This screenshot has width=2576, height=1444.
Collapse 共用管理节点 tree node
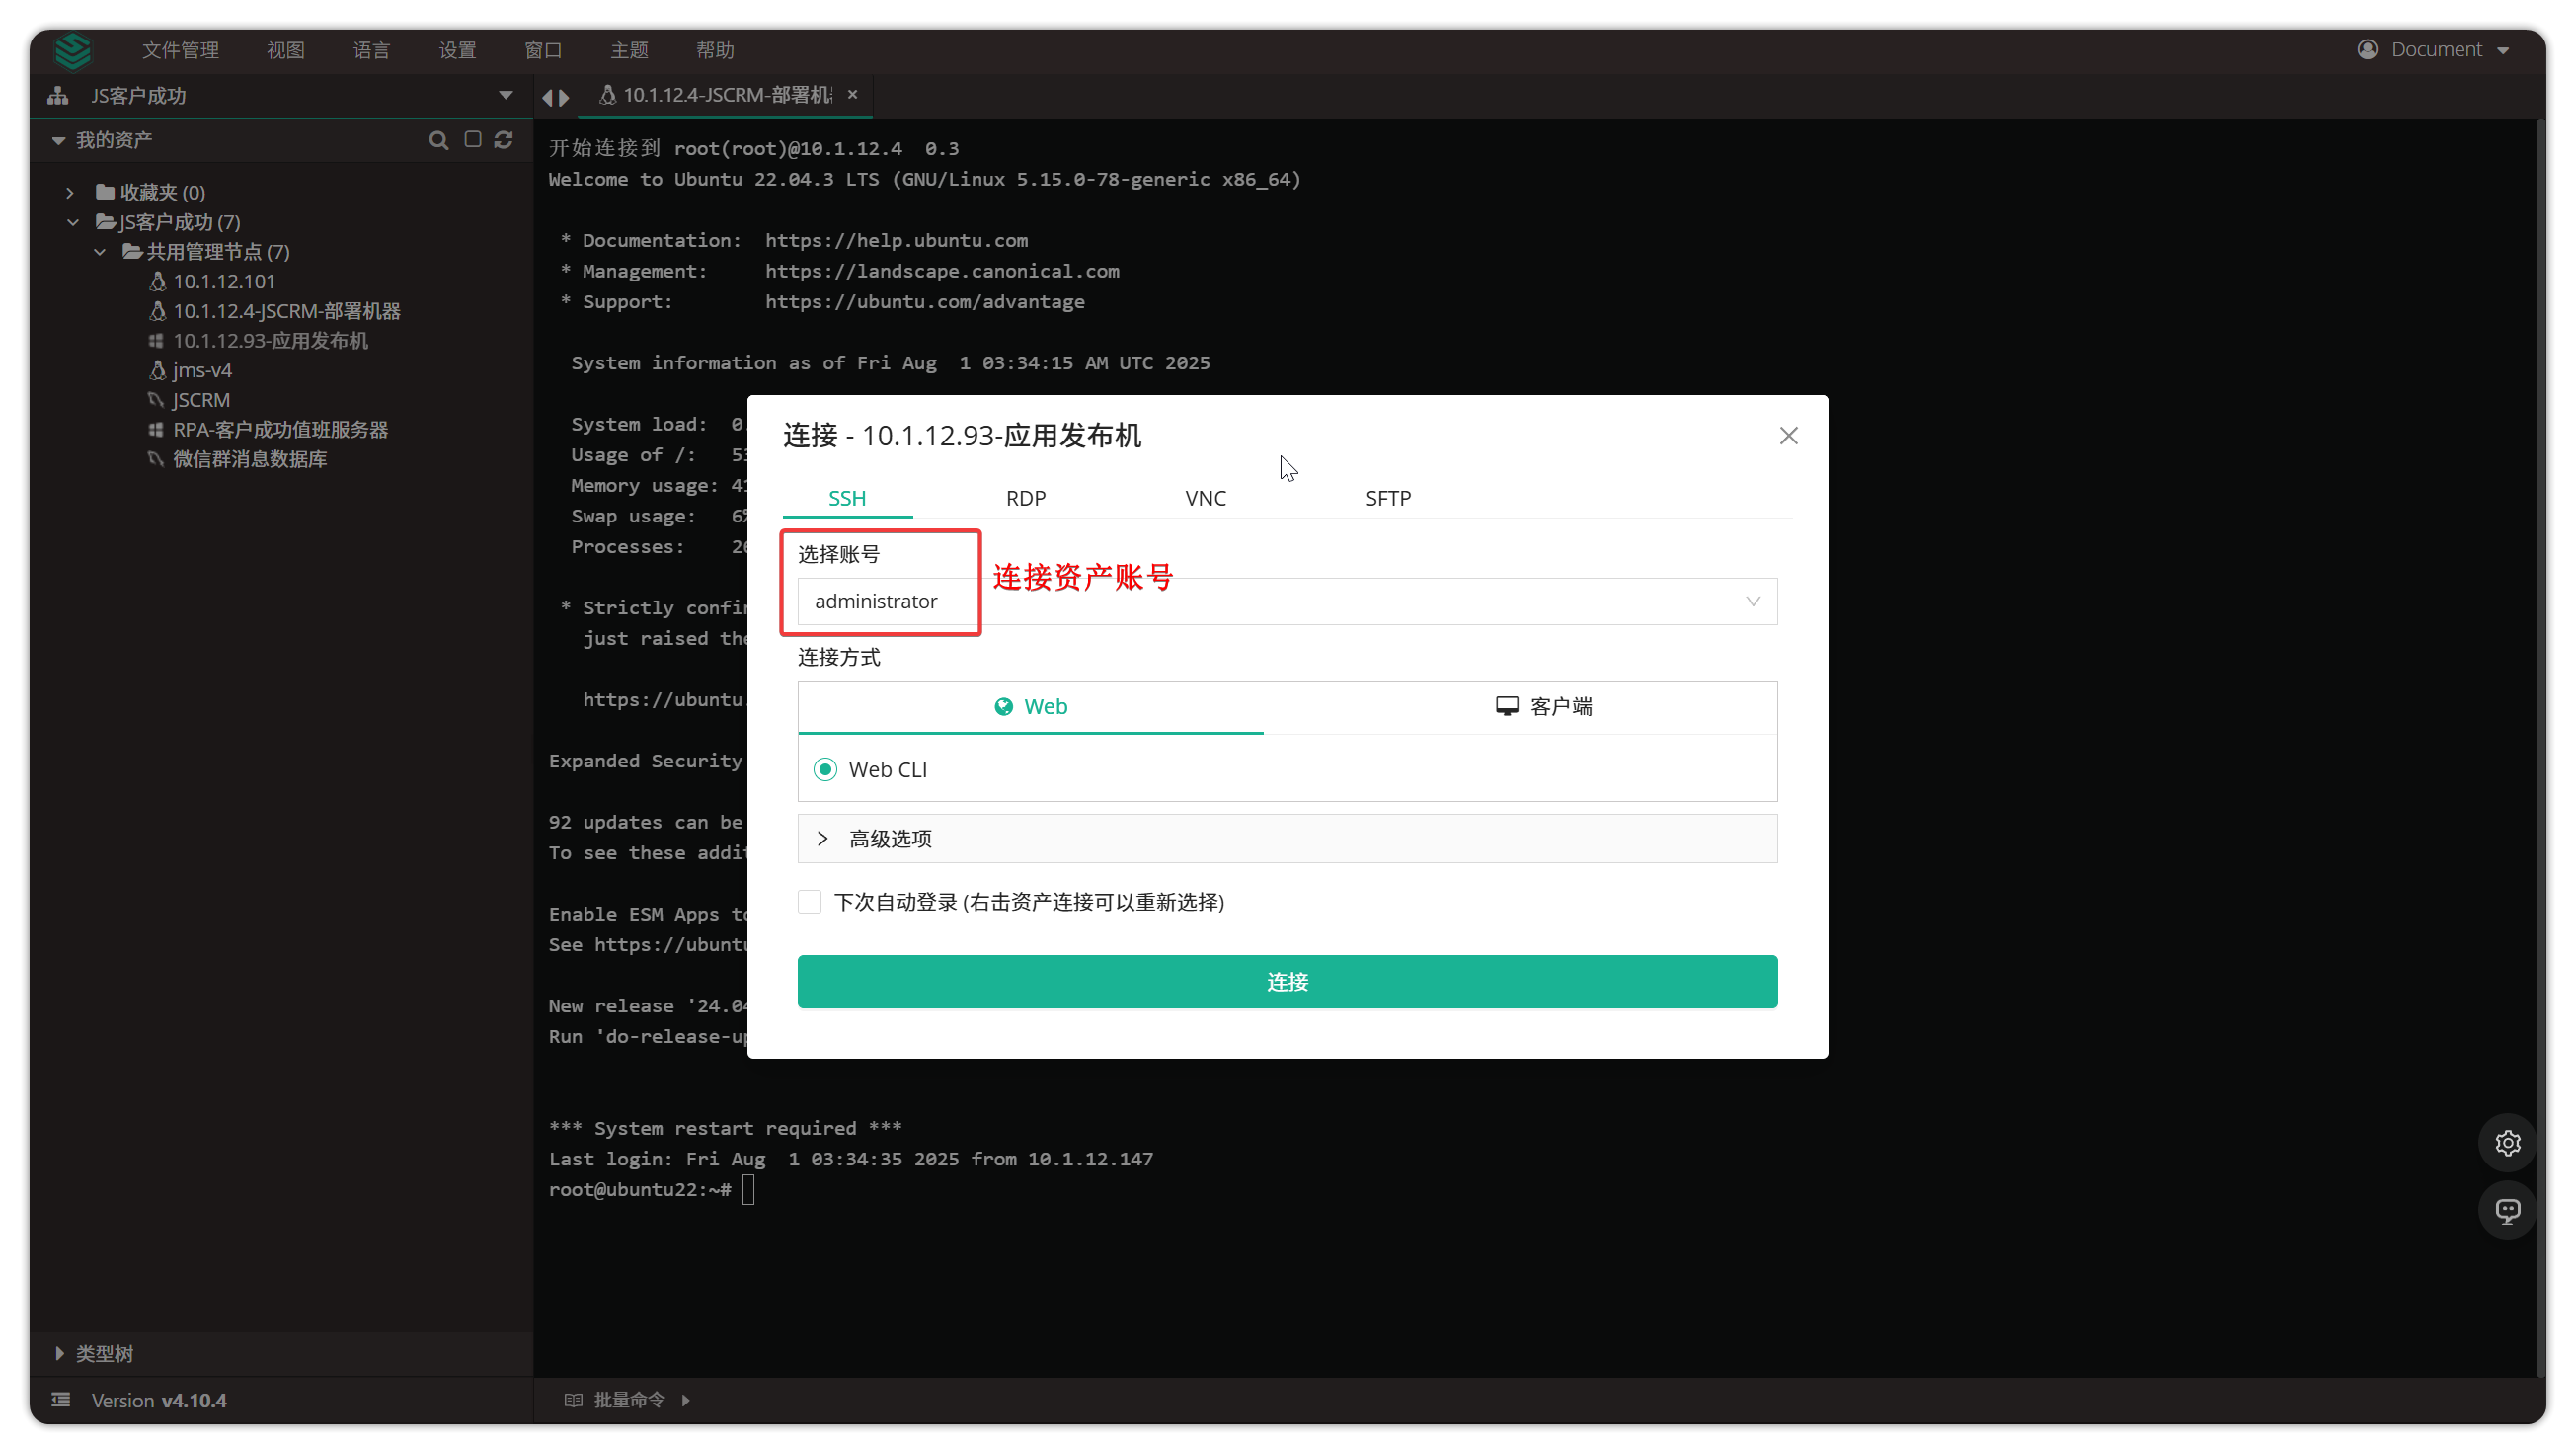[100, 252]
